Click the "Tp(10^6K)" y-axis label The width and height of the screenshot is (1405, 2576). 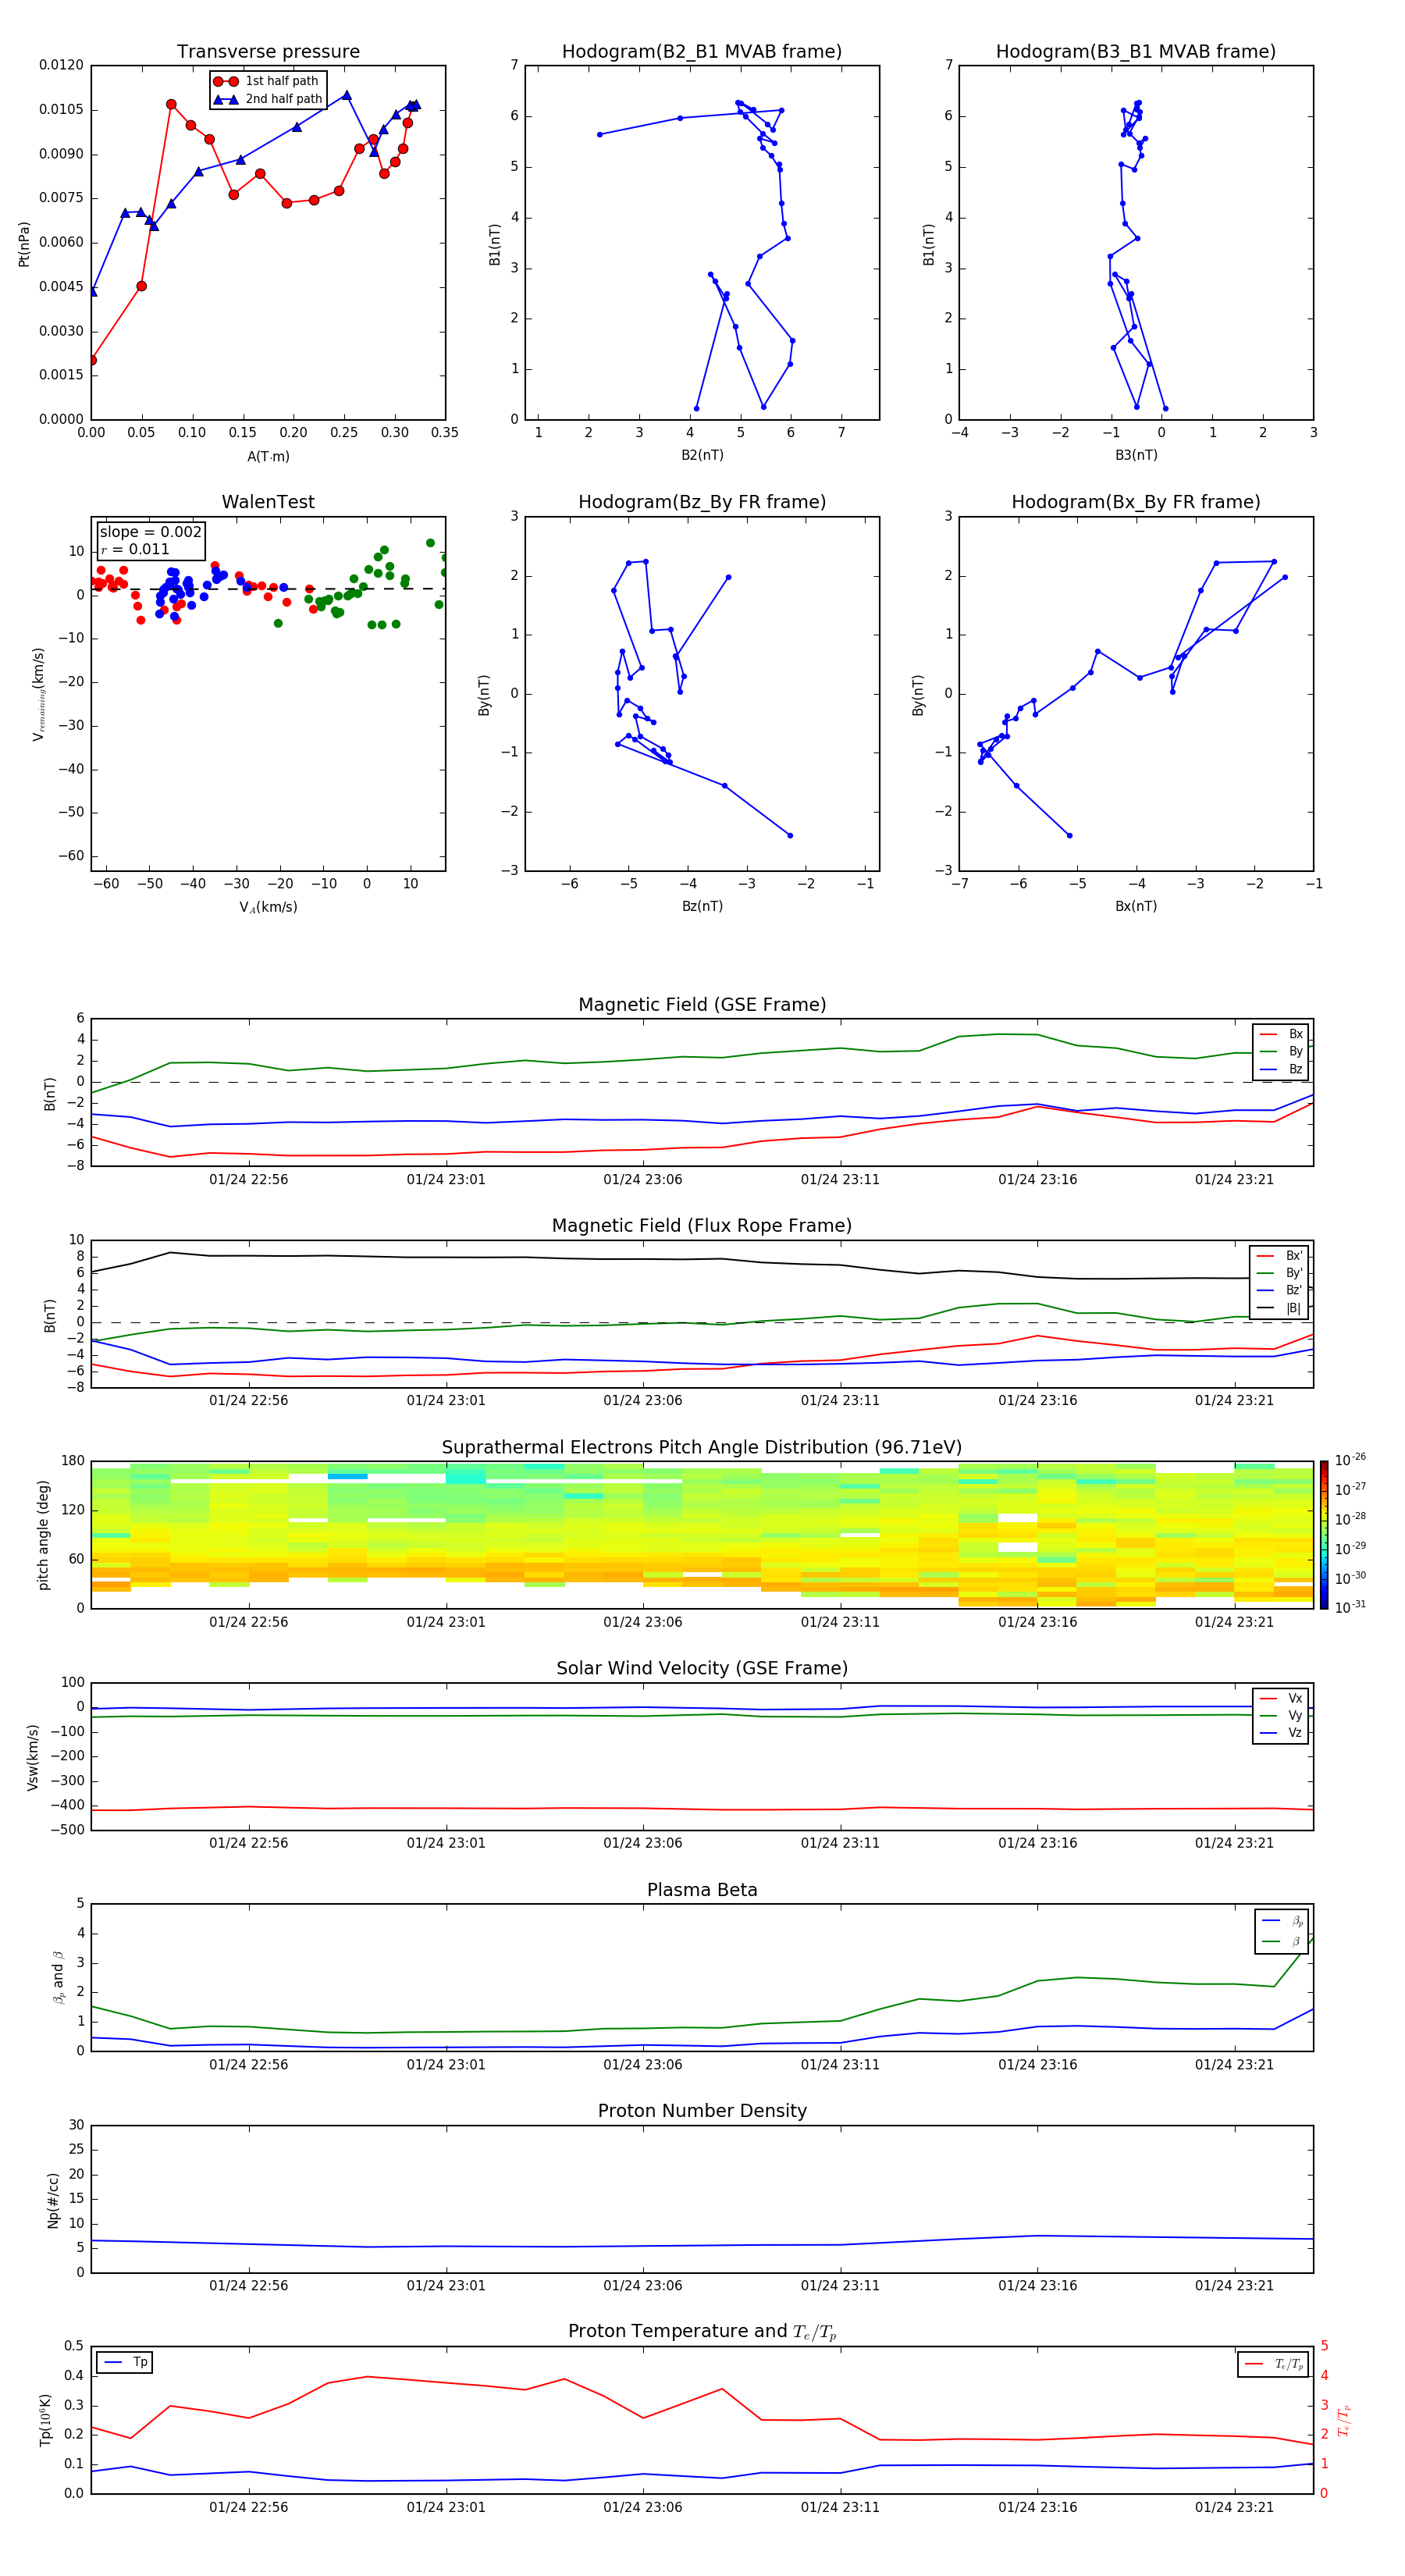click(x=45, y=2420)
